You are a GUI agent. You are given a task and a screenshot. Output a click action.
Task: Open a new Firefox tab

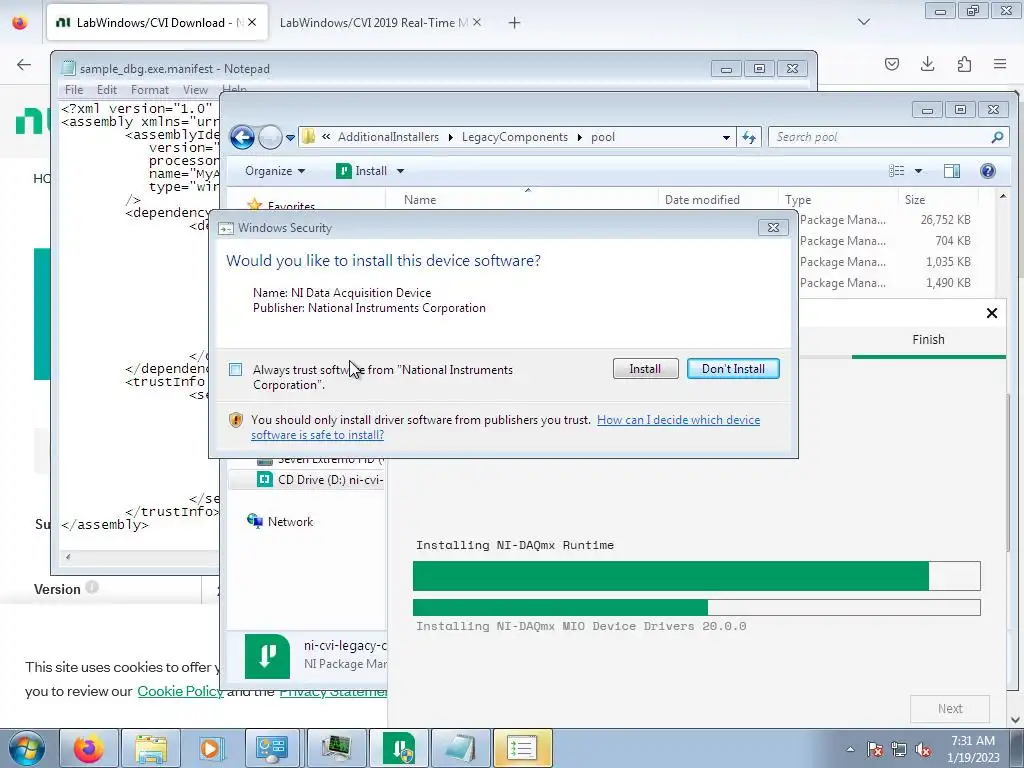tap(515, 23)
